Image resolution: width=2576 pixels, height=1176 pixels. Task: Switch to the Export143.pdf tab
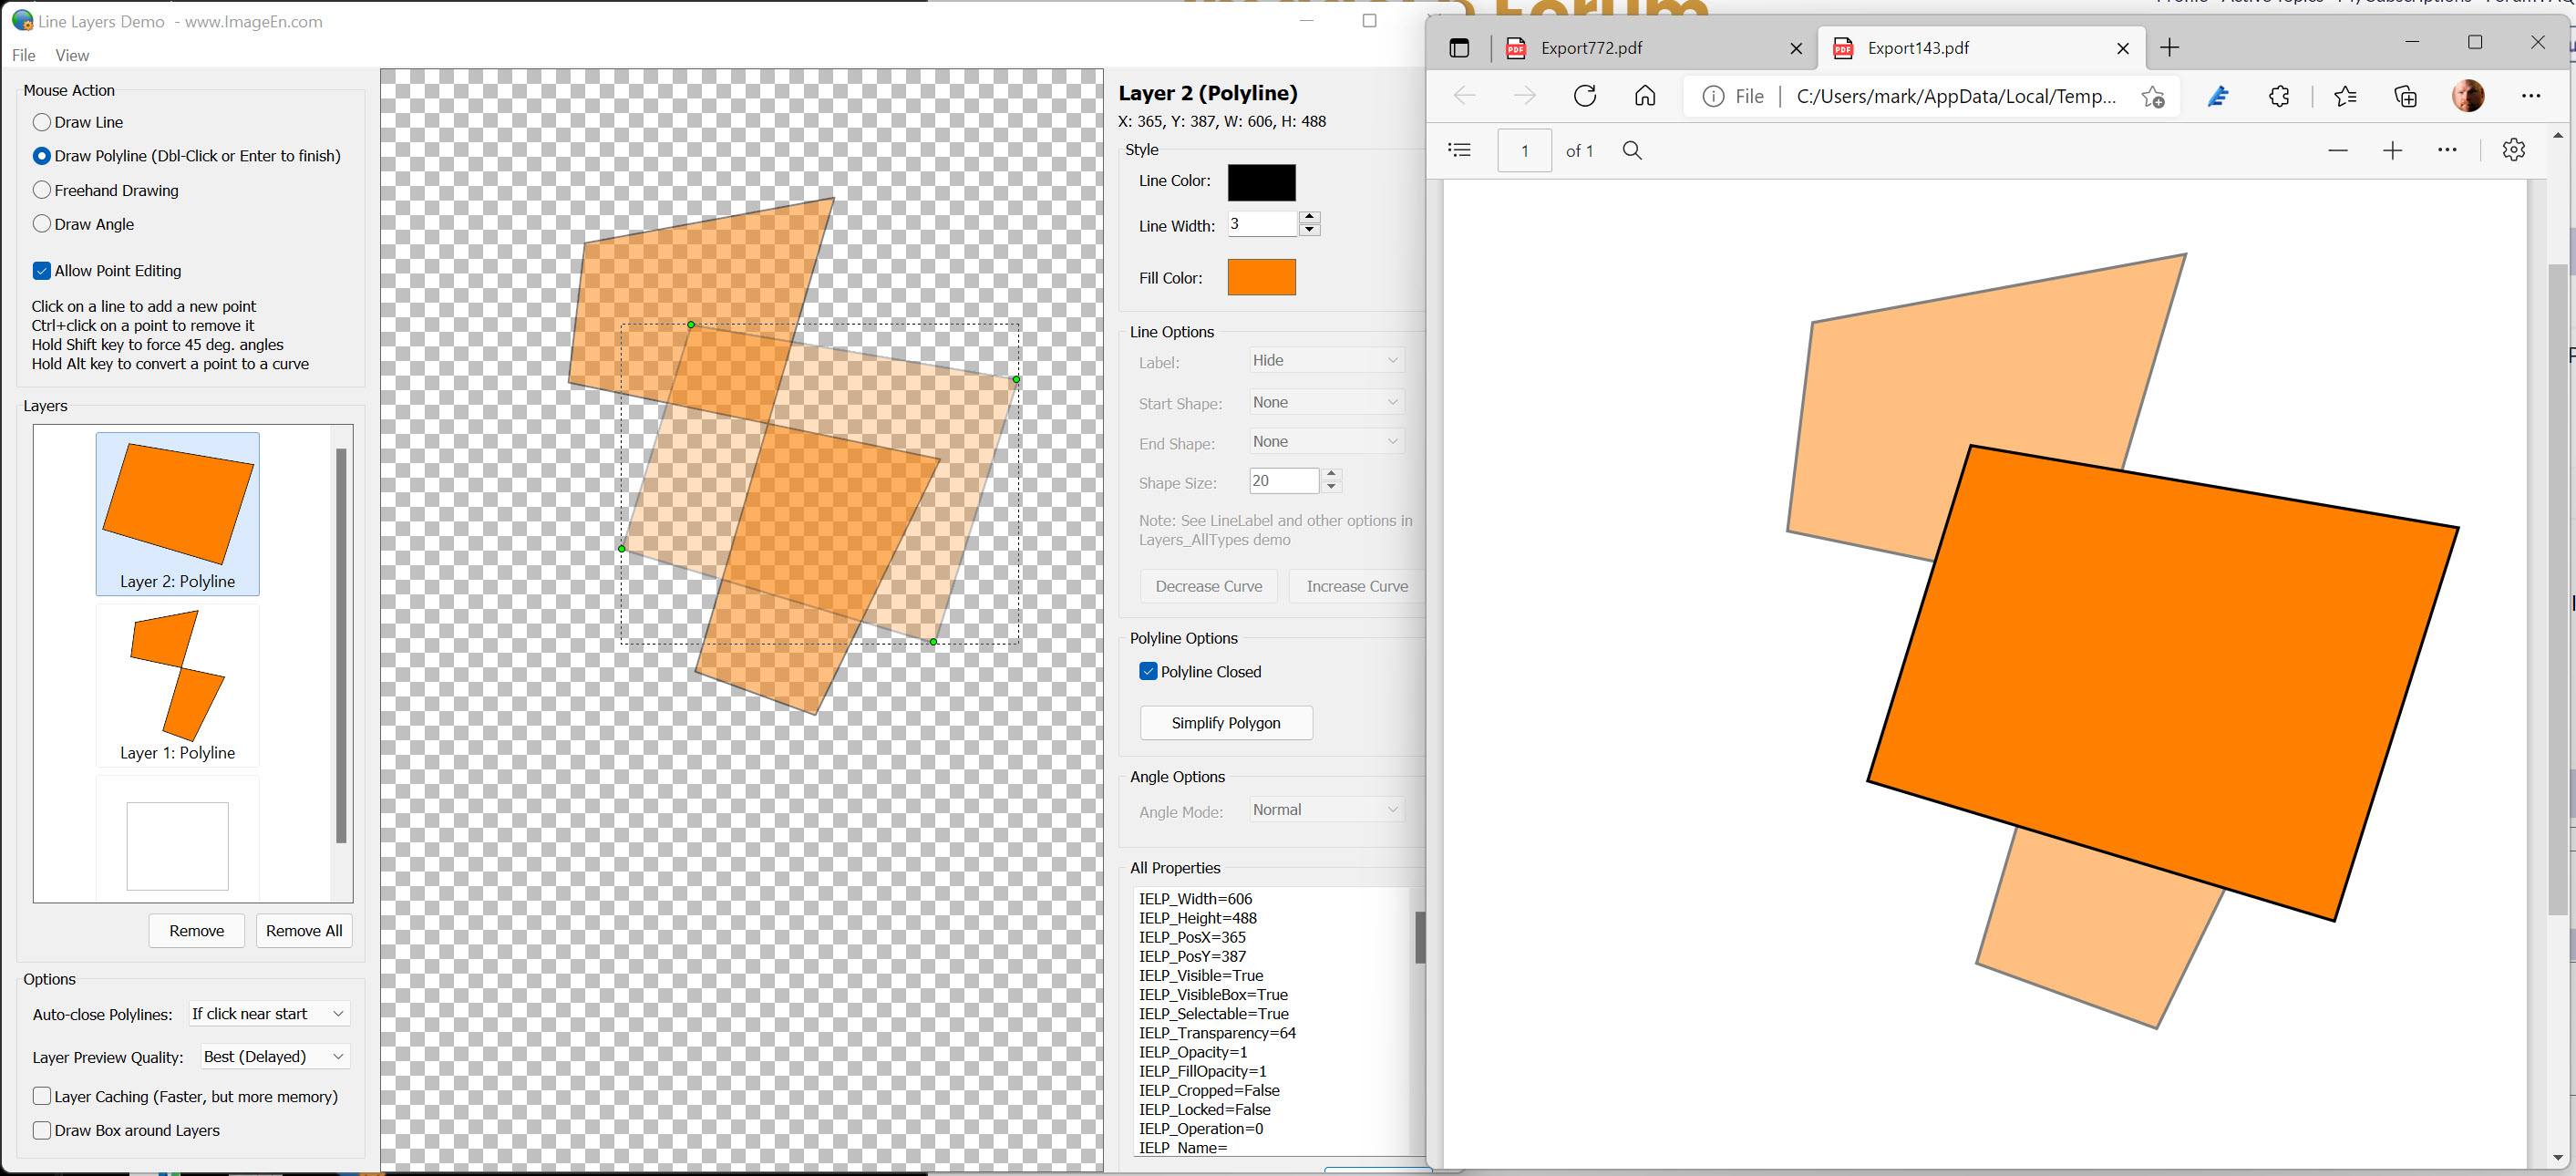[x=1980, y=48]
